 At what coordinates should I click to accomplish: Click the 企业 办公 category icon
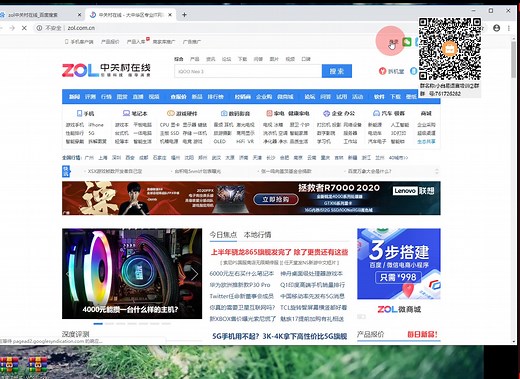pyautogui.click(x=326, y=113)
